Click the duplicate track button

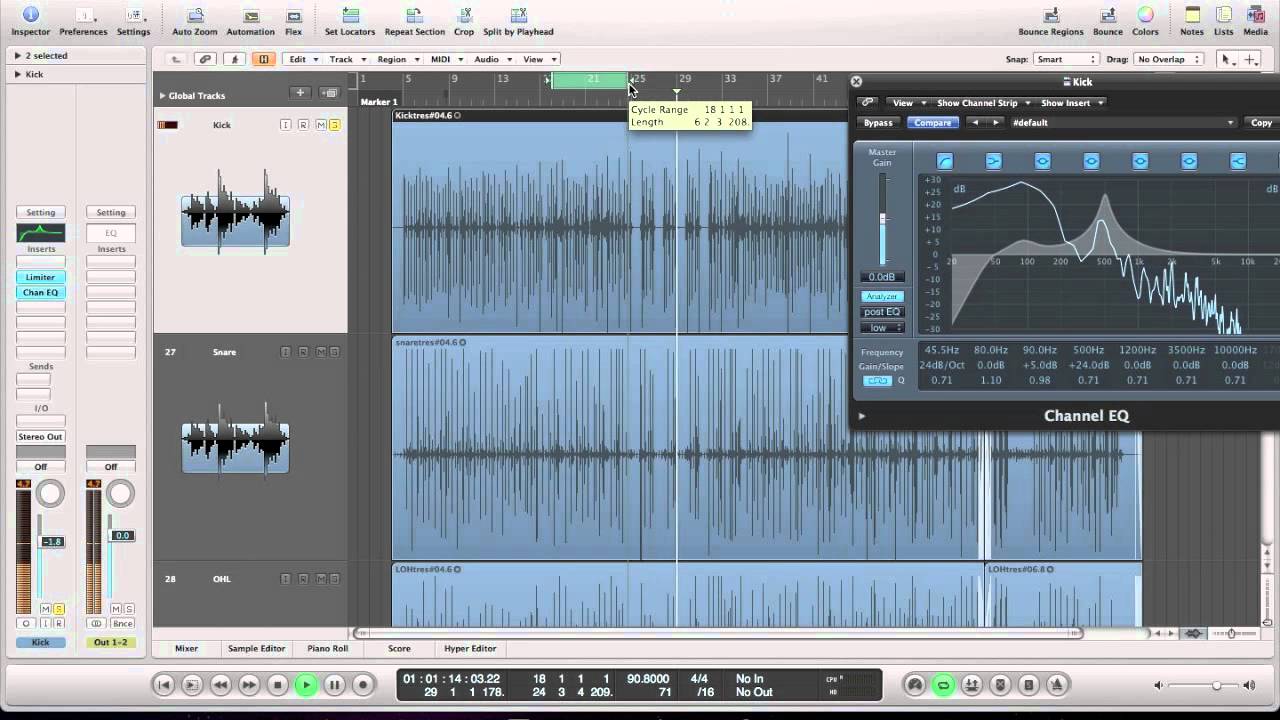pos(329,93)
